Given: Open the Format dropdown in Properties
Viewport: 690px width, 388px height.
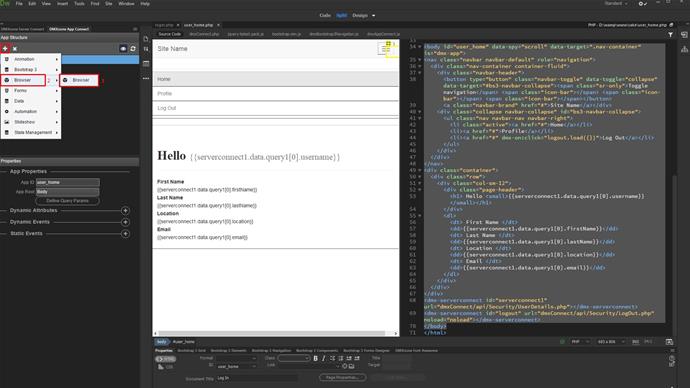Looking at the screenshot, I should click(x=236, y=359).
